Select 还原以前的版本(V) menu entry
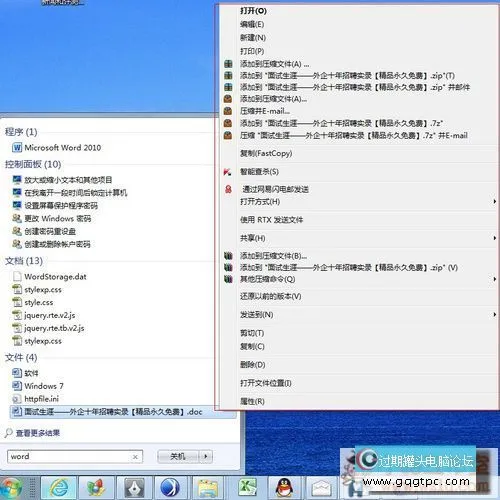 (x=270, y=296)
